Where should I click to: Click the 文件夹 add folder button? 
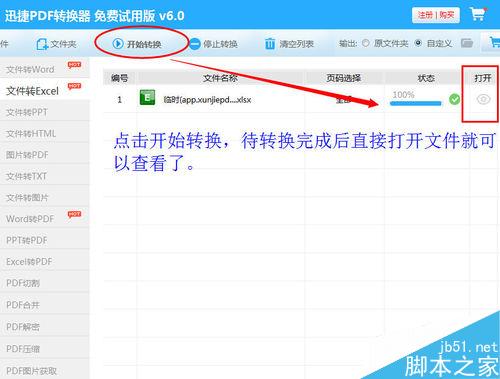pos(56,44)
